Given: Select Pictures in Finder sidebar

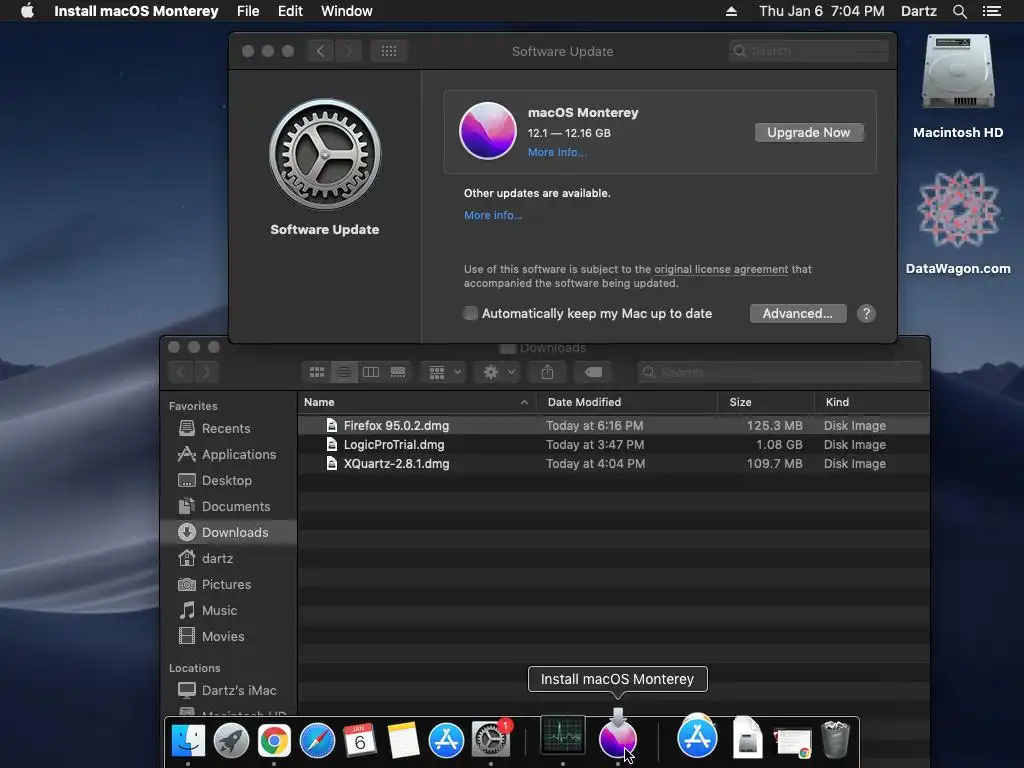Looking at the screenshot, I should coord(228,584).
